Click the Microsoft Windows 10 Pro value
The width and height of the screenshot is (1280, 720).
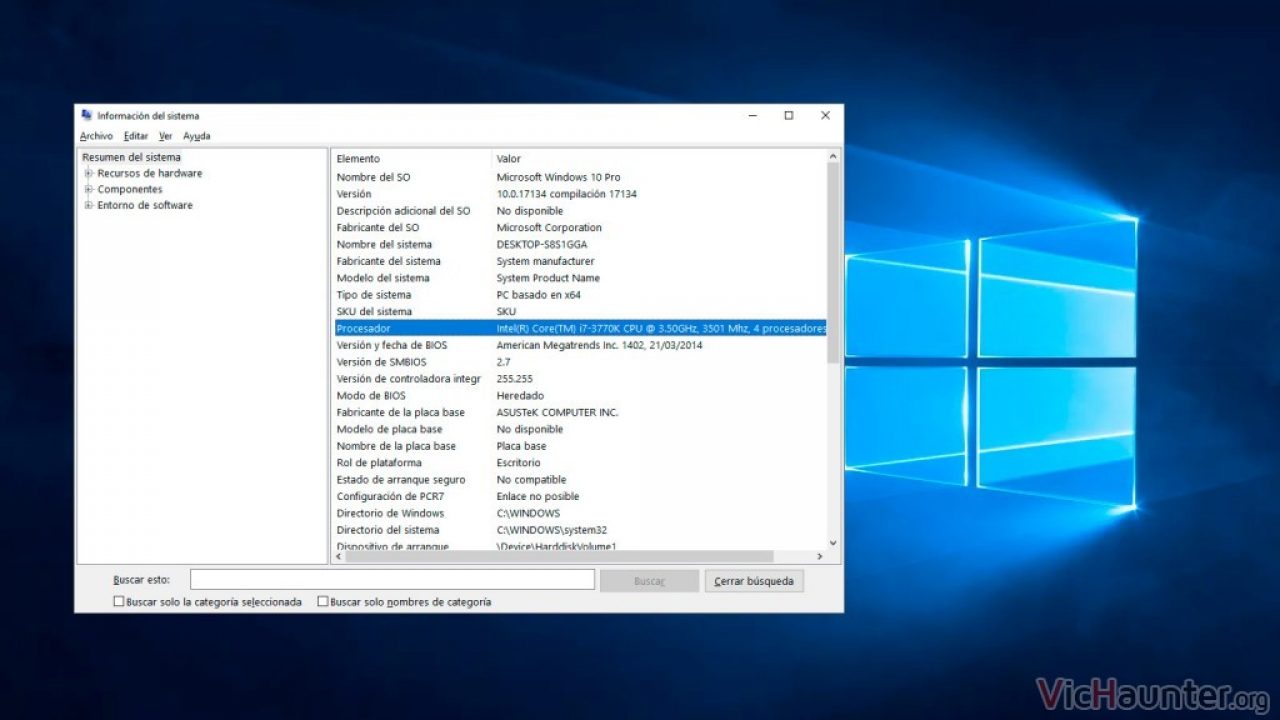(x=558, y=177)
